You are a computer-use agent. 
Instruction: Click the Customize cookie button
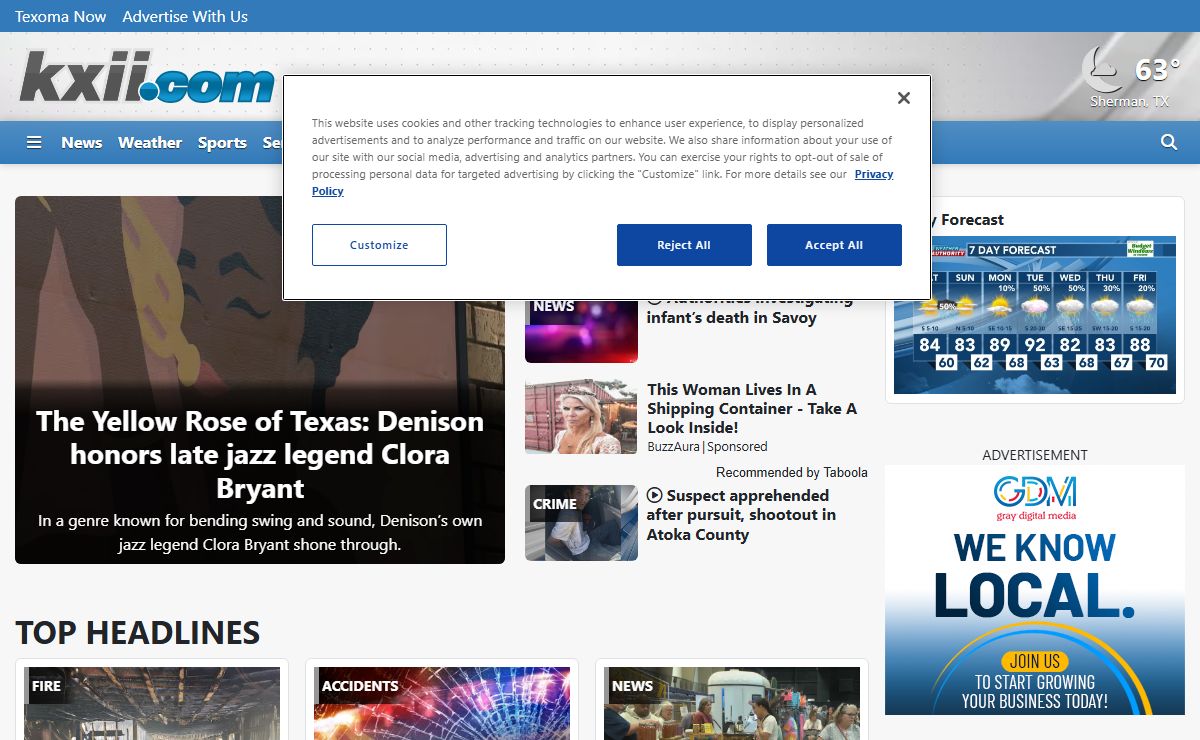(379, 245)
